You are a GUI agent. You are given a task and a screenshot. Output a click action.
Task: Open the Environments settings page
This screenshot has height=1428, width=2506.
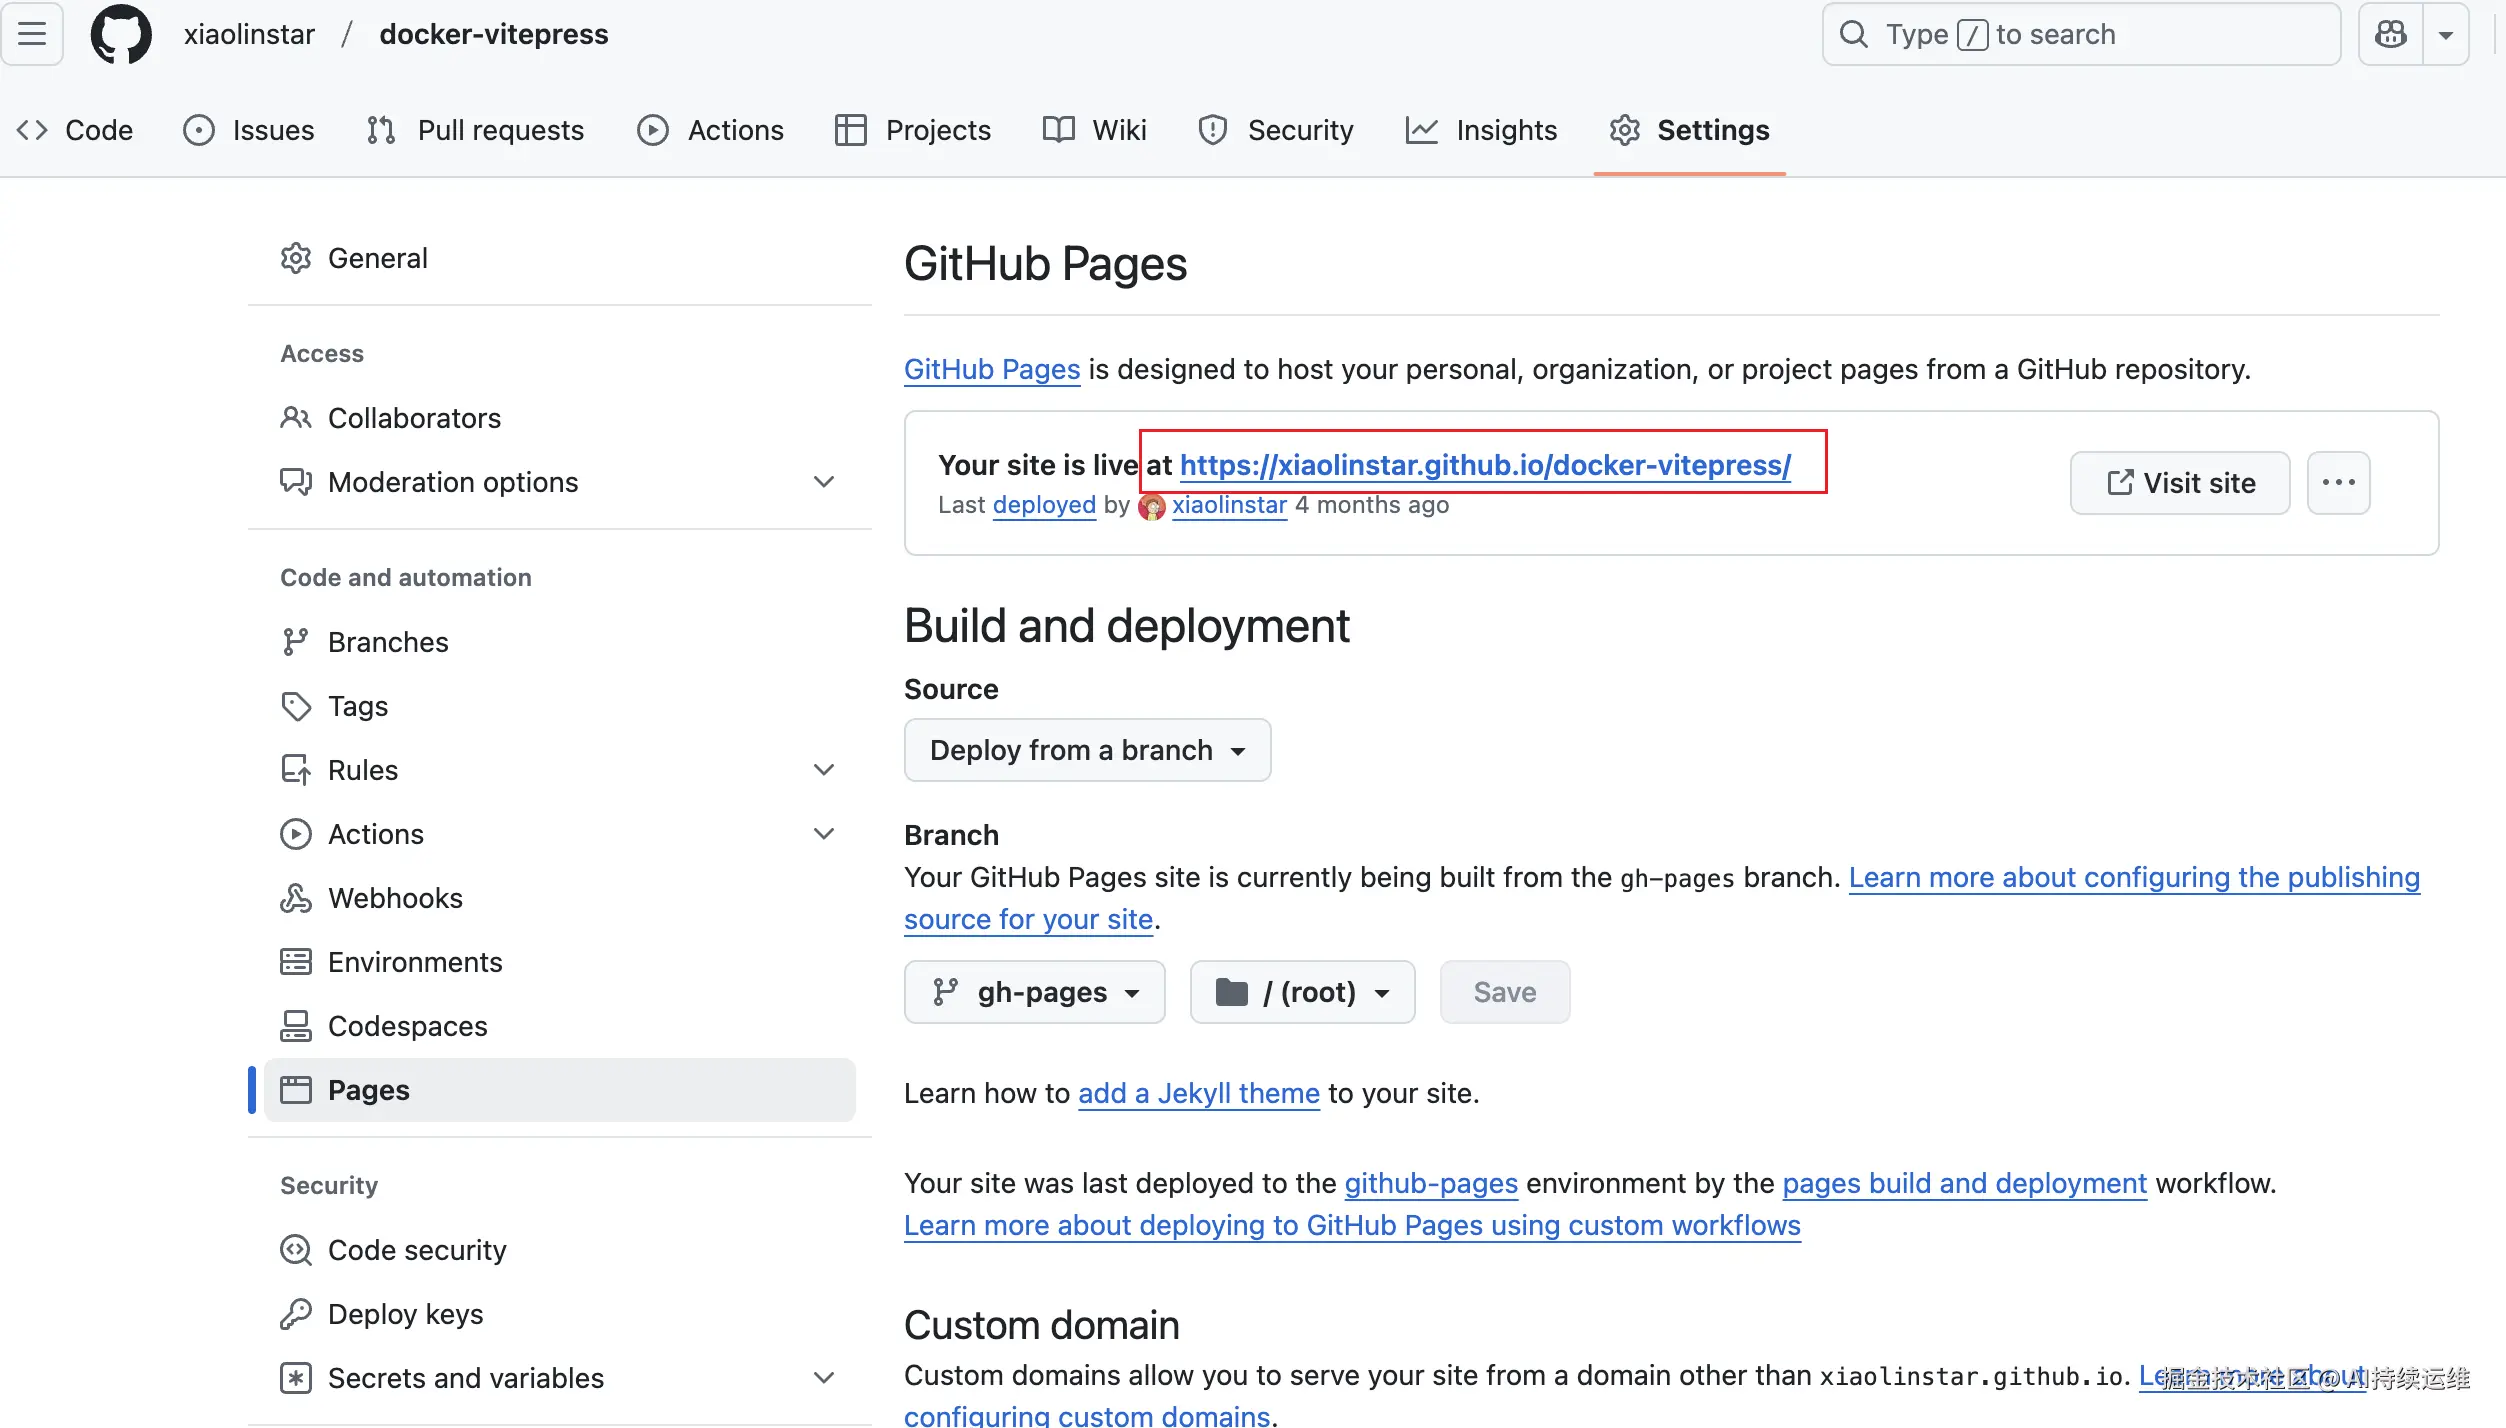click(414, 962)
